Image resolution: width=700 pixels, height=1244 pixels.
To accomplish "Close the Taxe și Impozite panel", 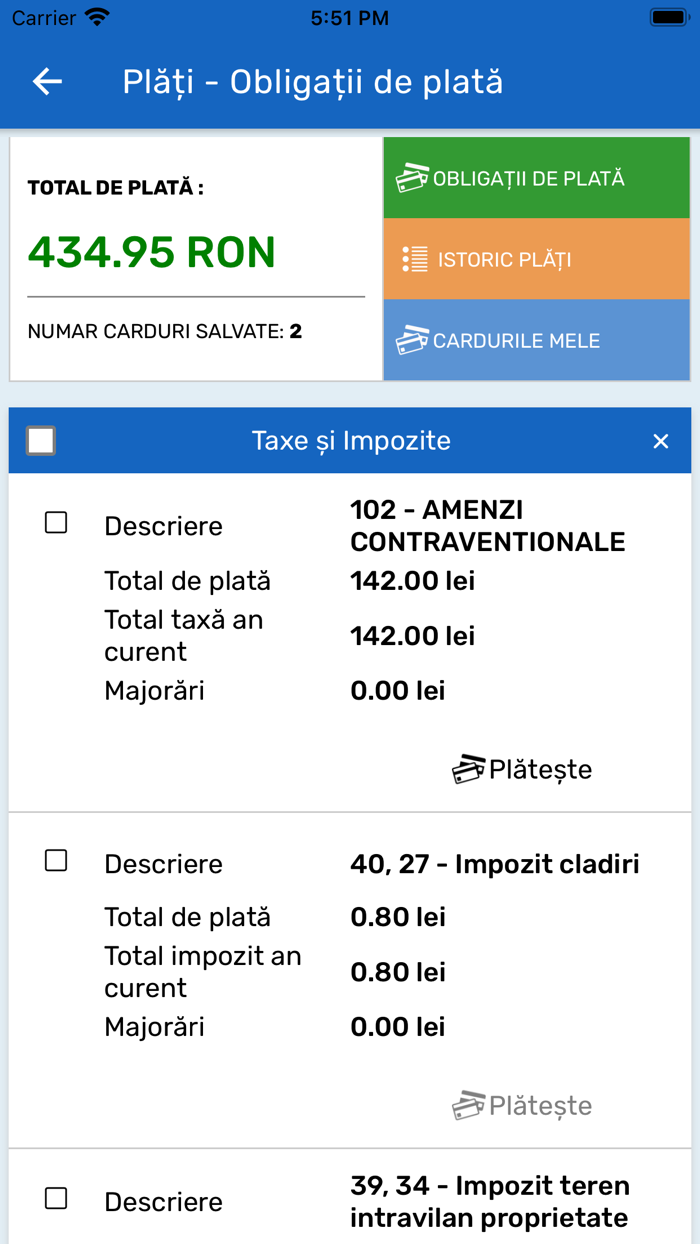I will tap(660, 440).
